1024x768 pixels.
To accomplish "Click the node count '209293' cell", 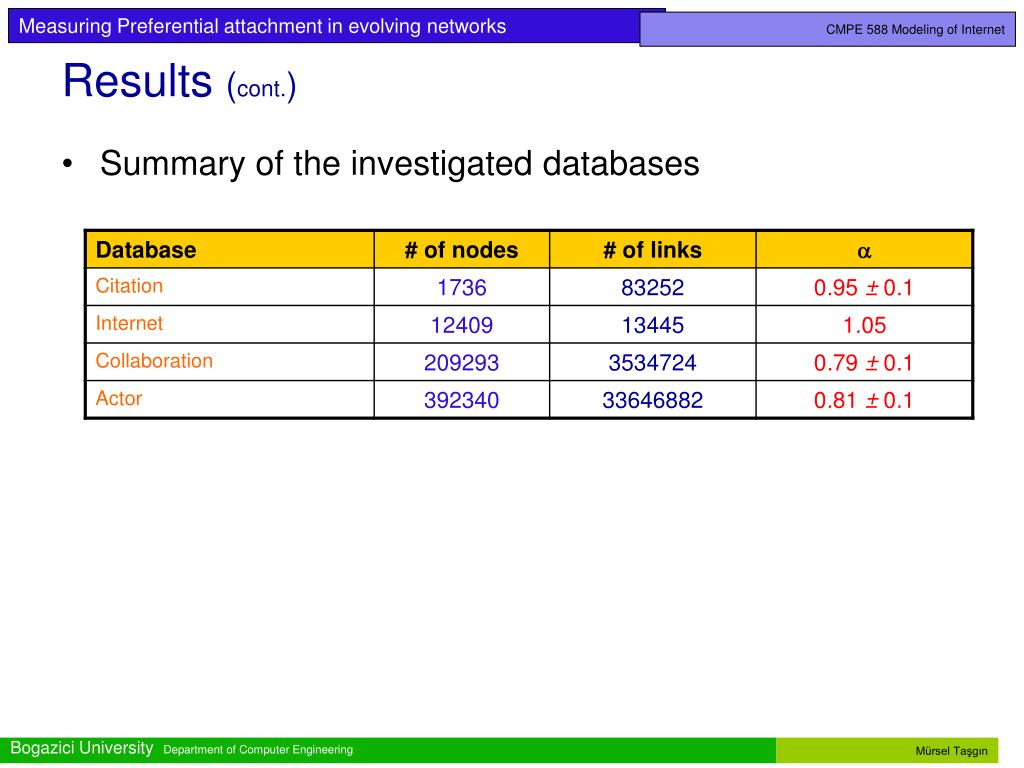I will [461, 362].
